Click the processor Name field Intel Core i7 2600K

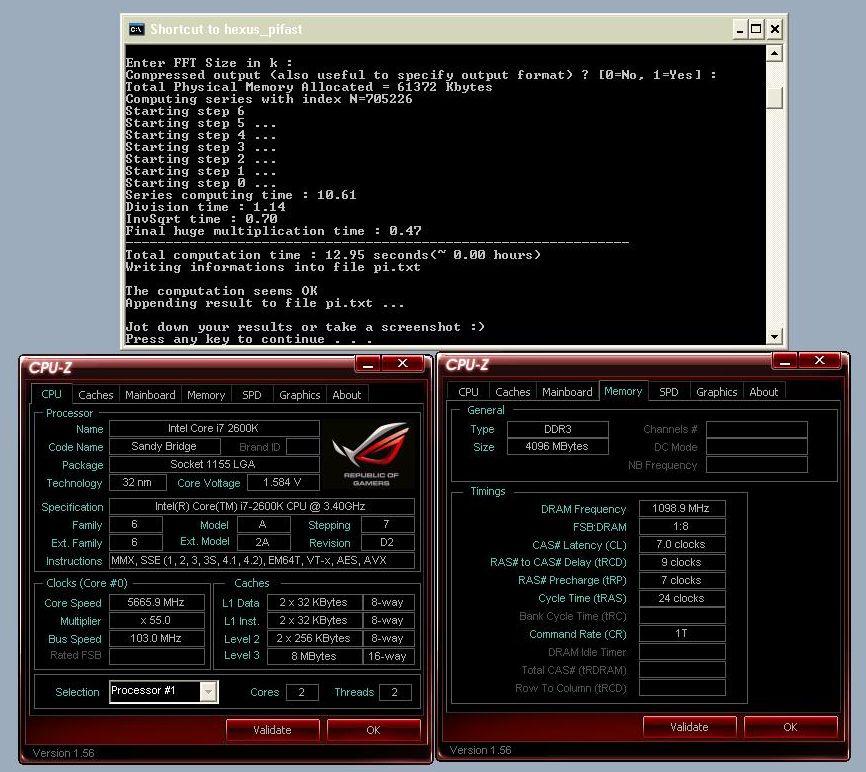click(214, 428)
